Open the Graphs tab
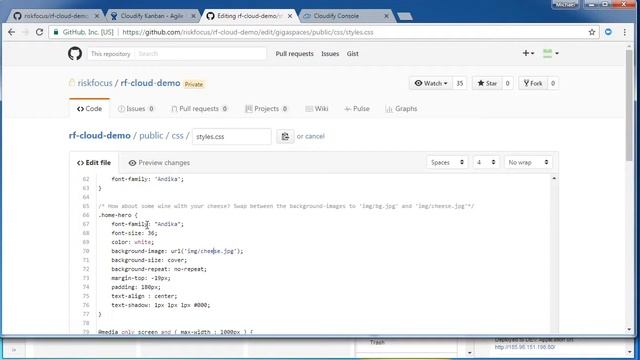Screen dimensions: 640x360 (x=401, y=109)
